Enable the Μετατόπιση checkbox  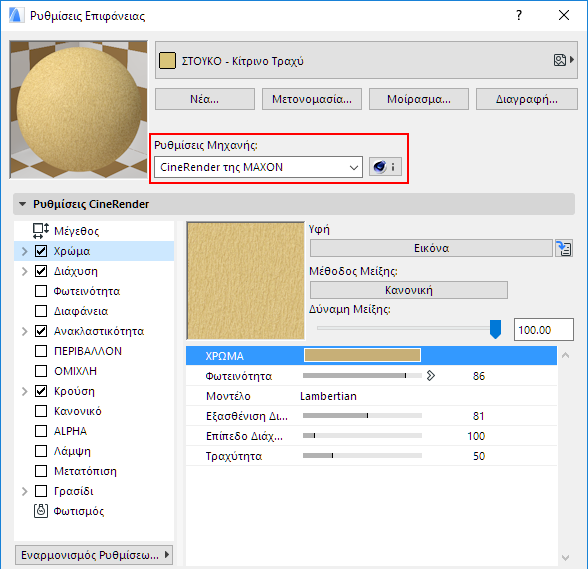pos(41,471)
